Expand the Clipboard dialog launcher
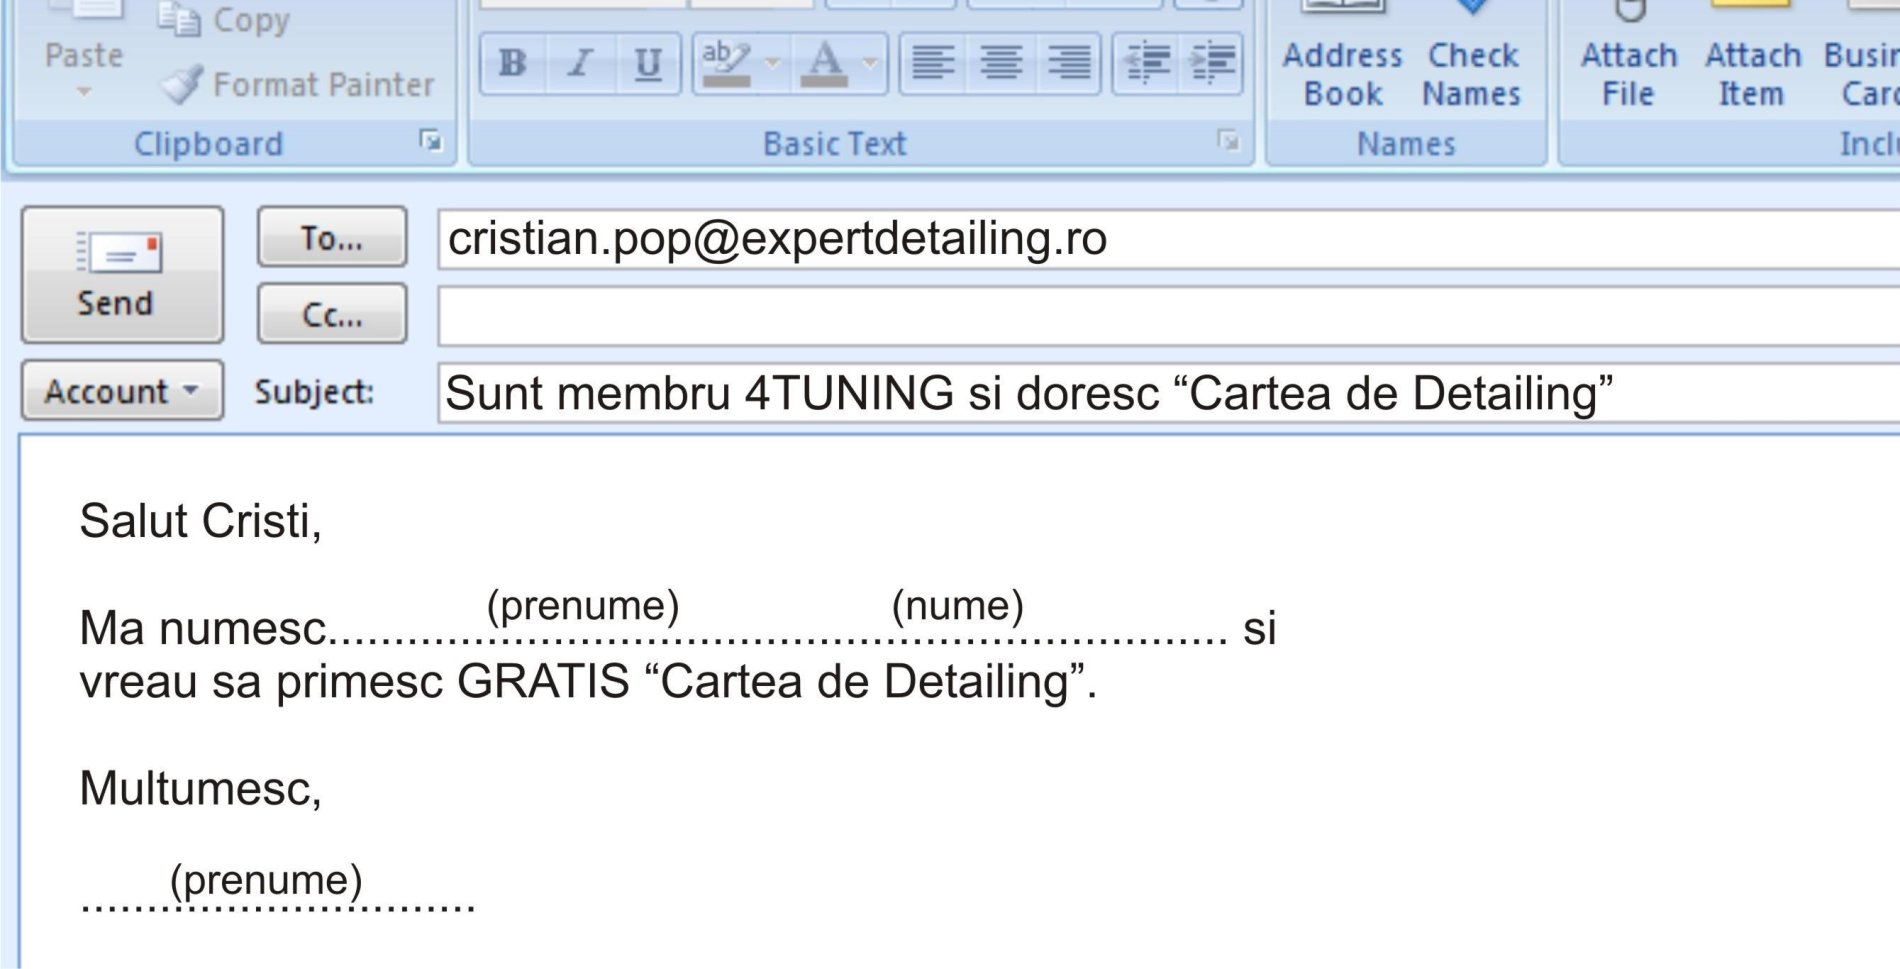 tap(431, 141)
